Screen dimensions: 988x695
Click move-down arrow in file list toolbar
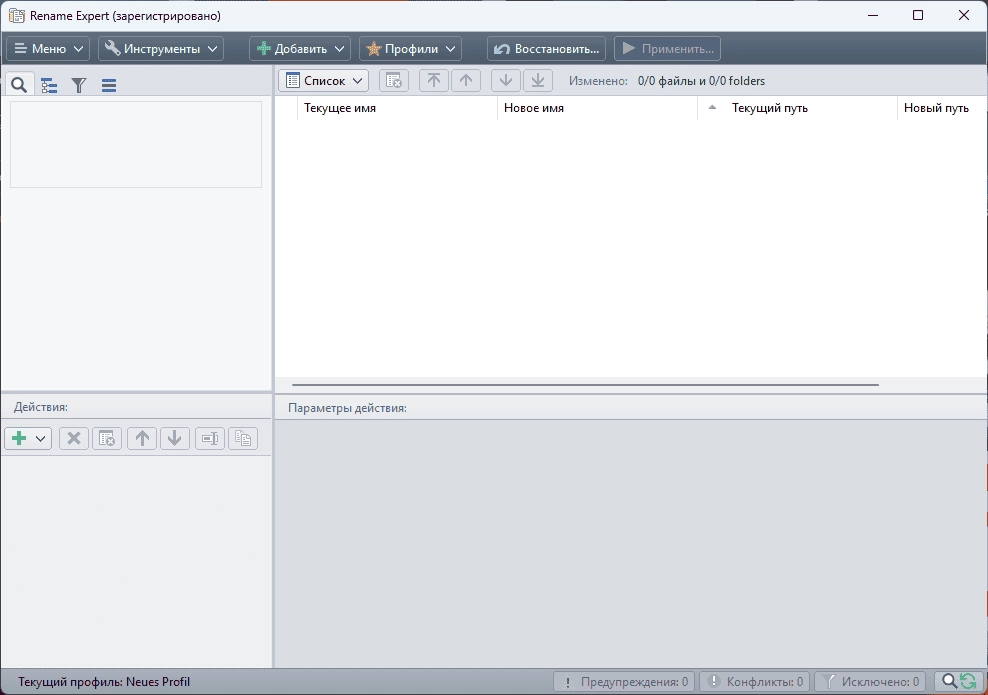click(x=505, y=81)
